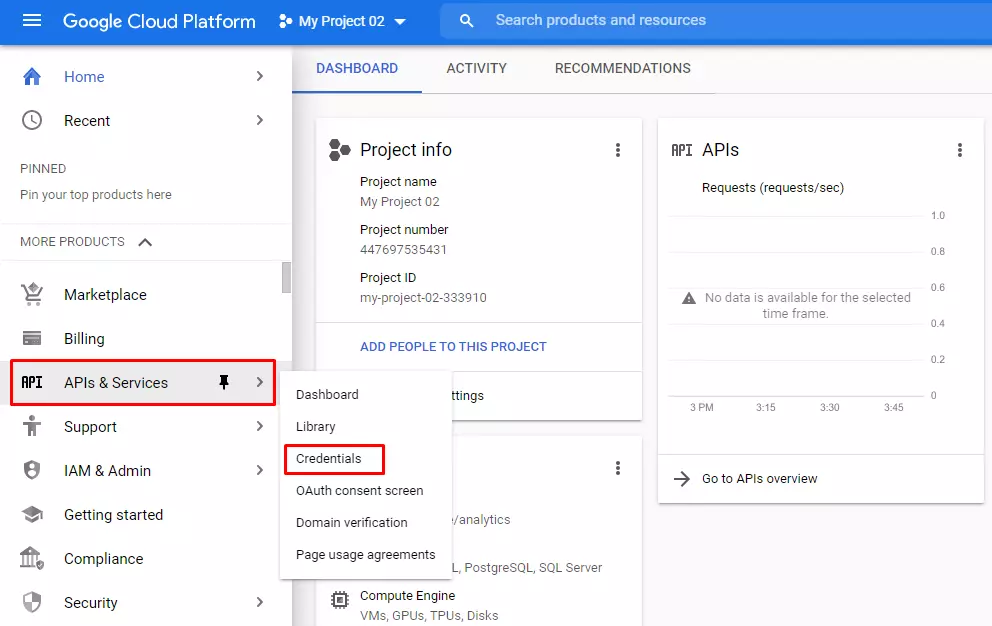
Task: Click the no-data warning triangle icon
Action: (x=689, y=298)
